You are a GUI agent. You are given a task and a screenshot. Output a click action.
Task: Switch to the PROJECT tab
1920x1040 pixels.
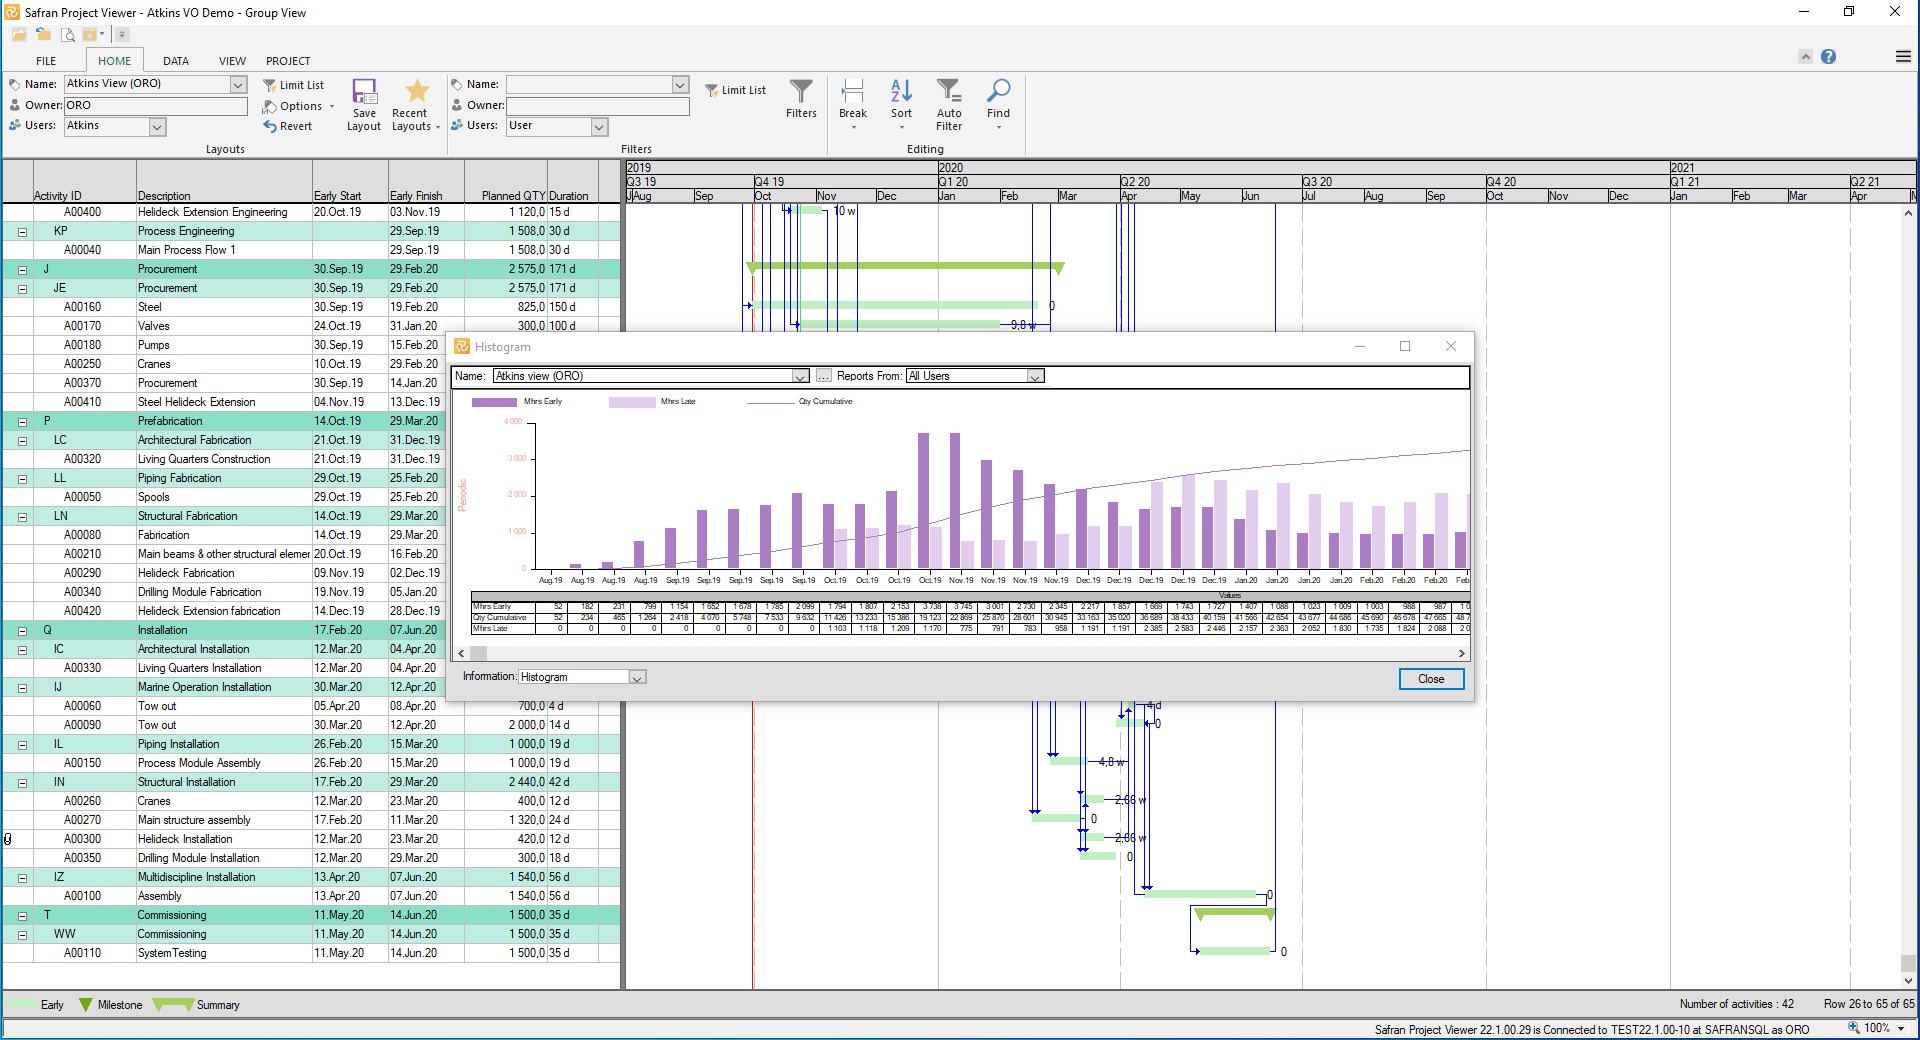[288, 61]
